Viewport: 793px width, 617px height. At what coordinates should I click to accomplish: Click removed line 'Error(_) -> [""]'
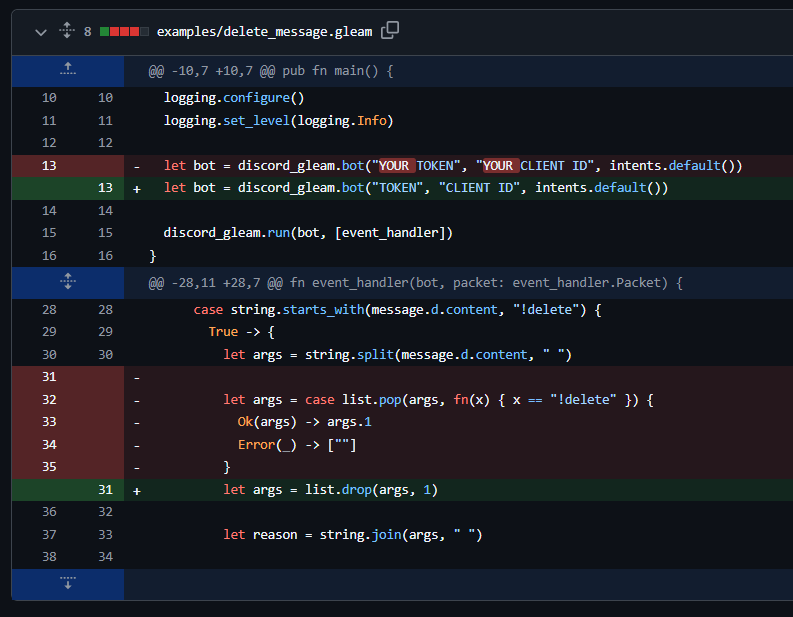pos(297,445)
